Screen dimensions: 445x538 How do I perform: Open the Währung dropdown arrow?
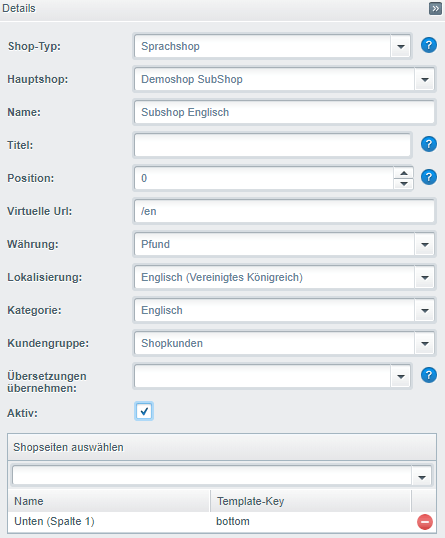pos(424,244)
